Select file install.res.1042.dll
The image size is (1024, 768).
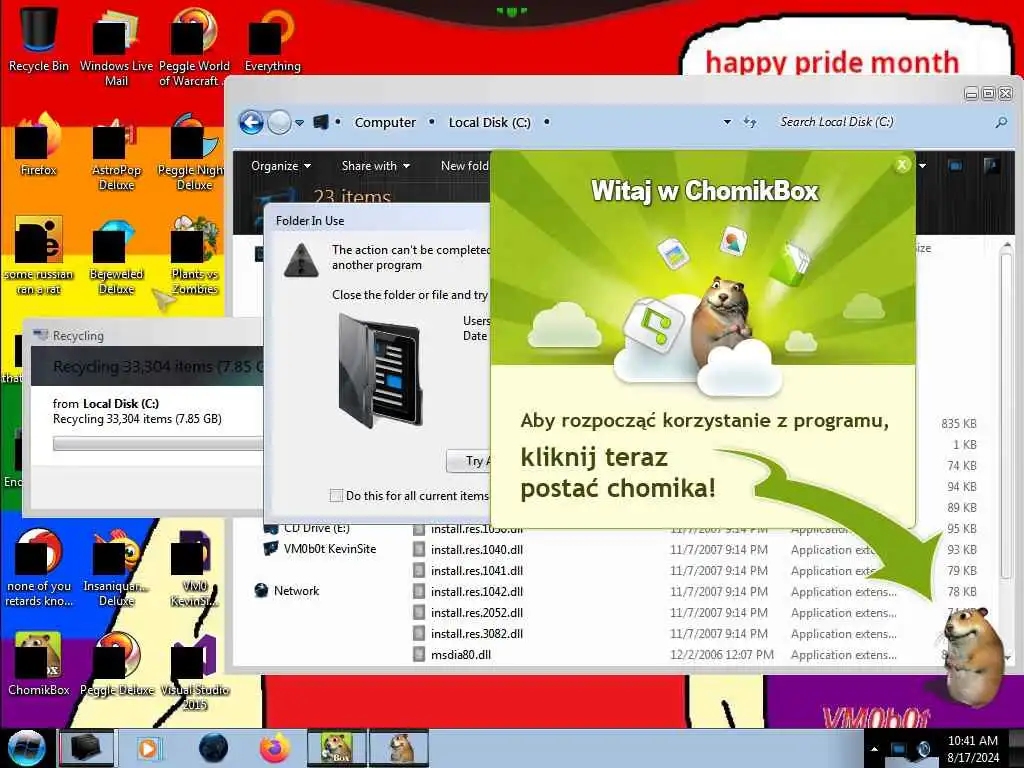[468, 592]
